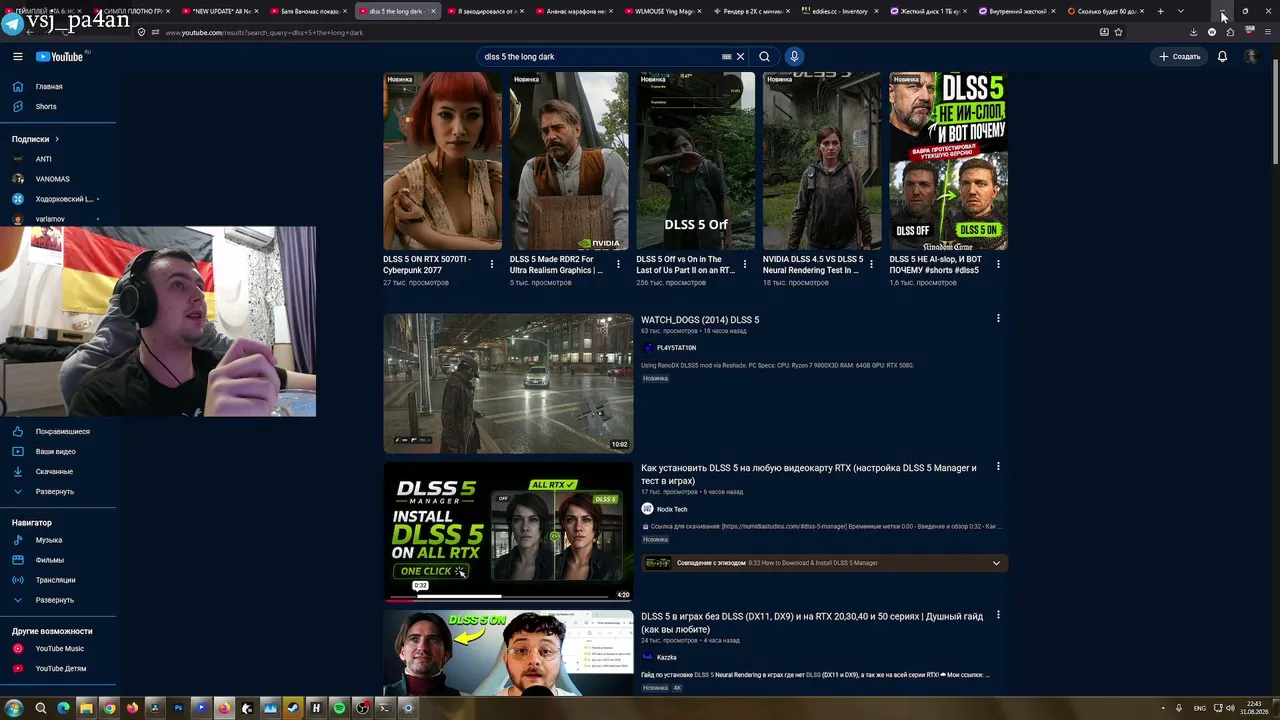Open Трансляции in the Навигатор section

point(58,580)
